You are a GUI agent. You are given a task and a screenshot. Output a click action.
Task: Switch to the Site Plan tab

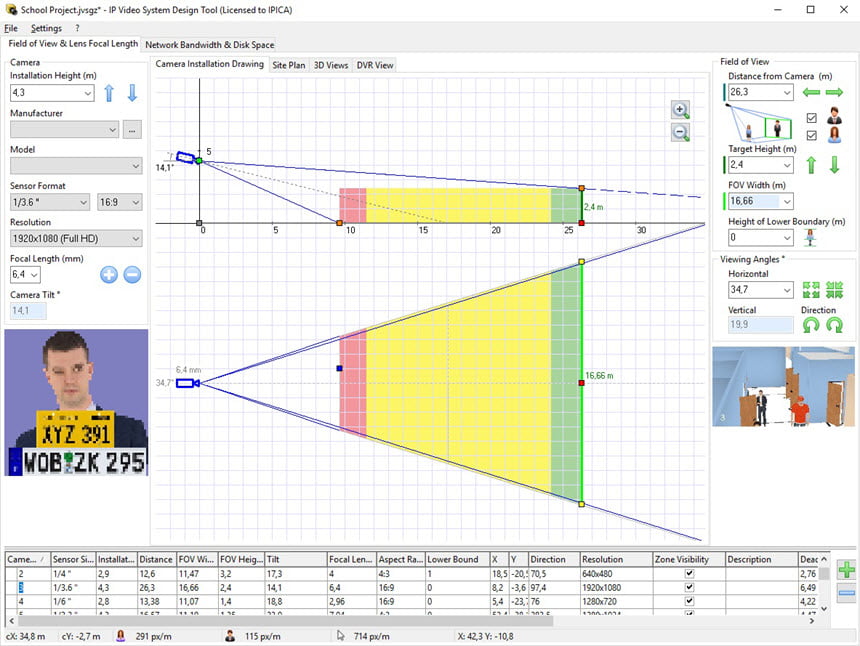coord(288,65)
